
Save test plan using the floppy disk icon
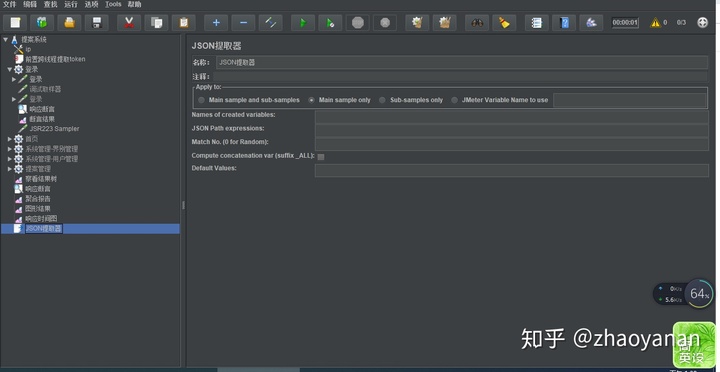tap(97, 23)
